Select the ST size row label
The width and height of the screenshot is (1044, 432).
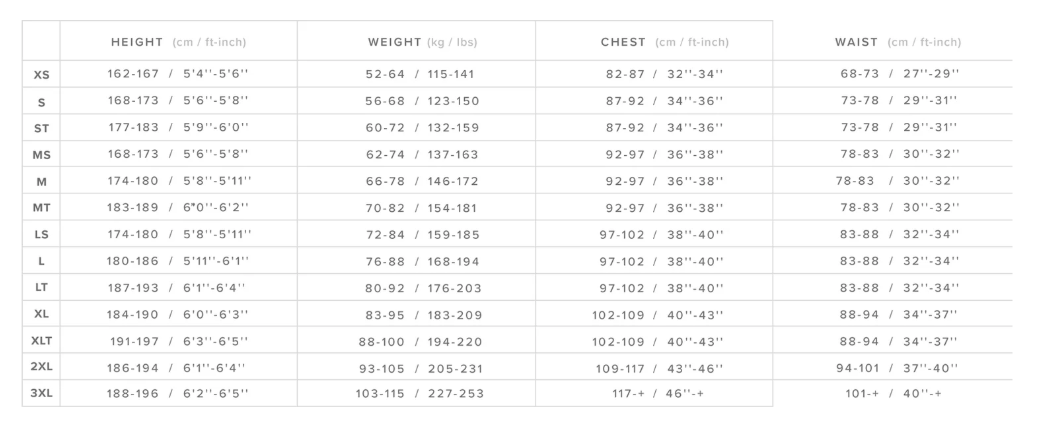click(x=41, y=128)
